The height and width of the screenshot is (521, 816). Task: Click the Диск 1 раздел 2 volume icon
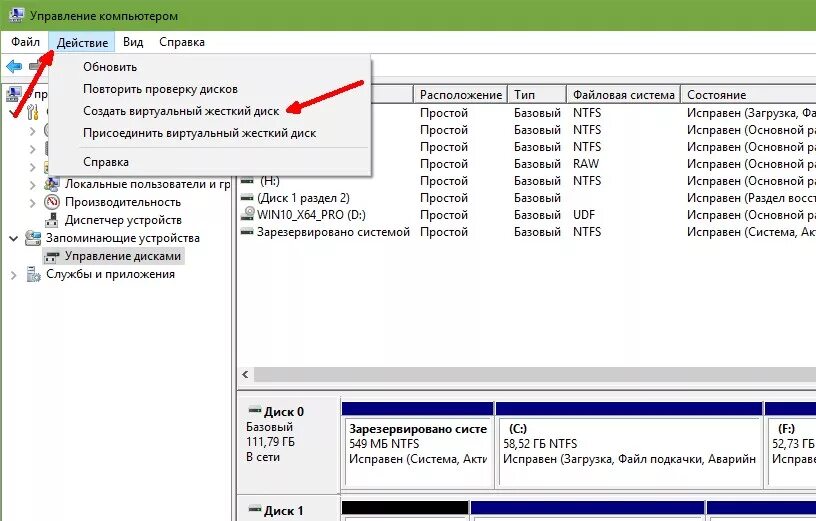point(247,198)
